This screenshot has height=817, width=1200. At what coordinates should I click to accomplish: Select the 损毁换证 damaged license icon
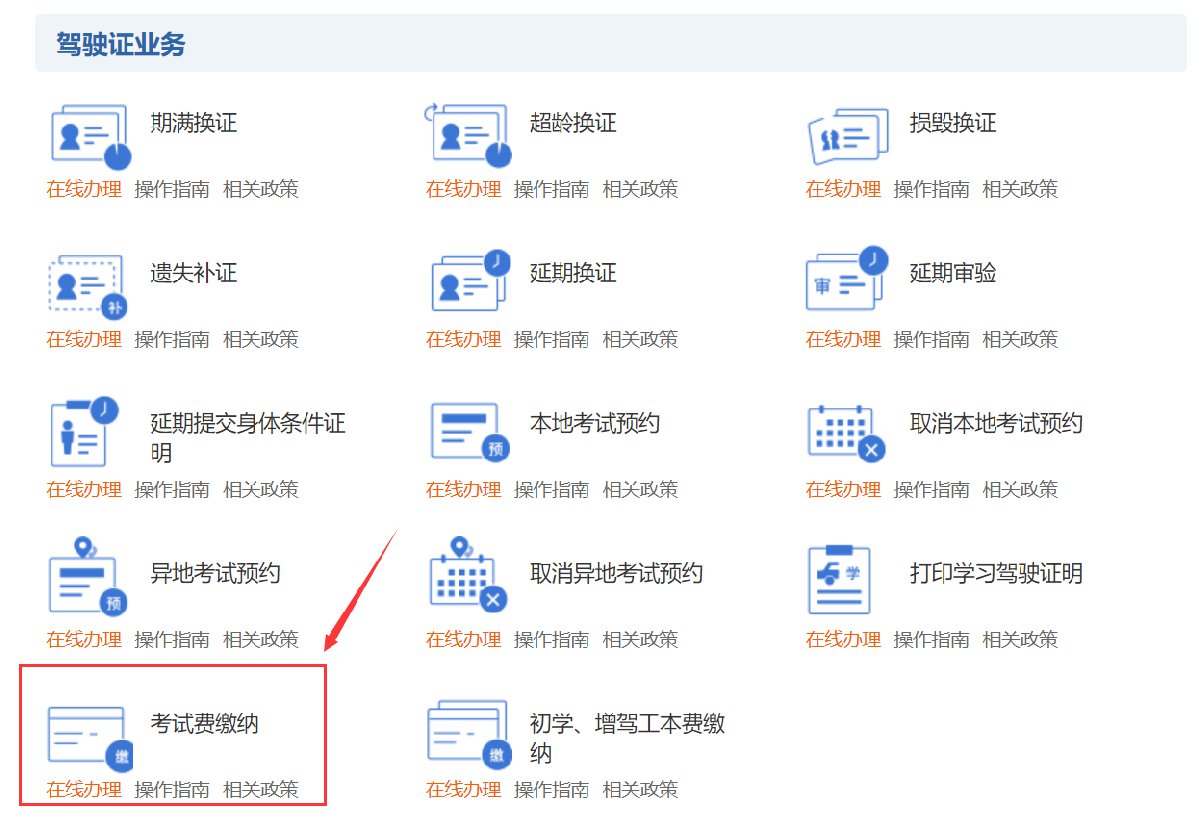point(848,136)
